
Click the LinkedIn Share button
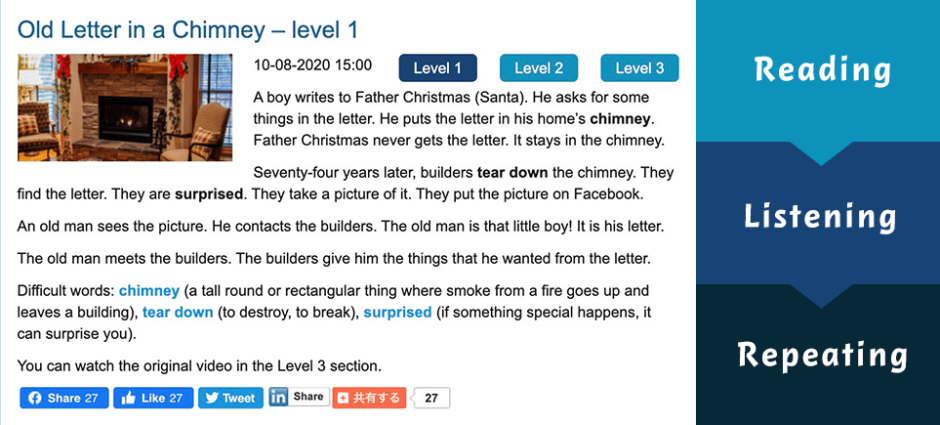coord(297,397)
